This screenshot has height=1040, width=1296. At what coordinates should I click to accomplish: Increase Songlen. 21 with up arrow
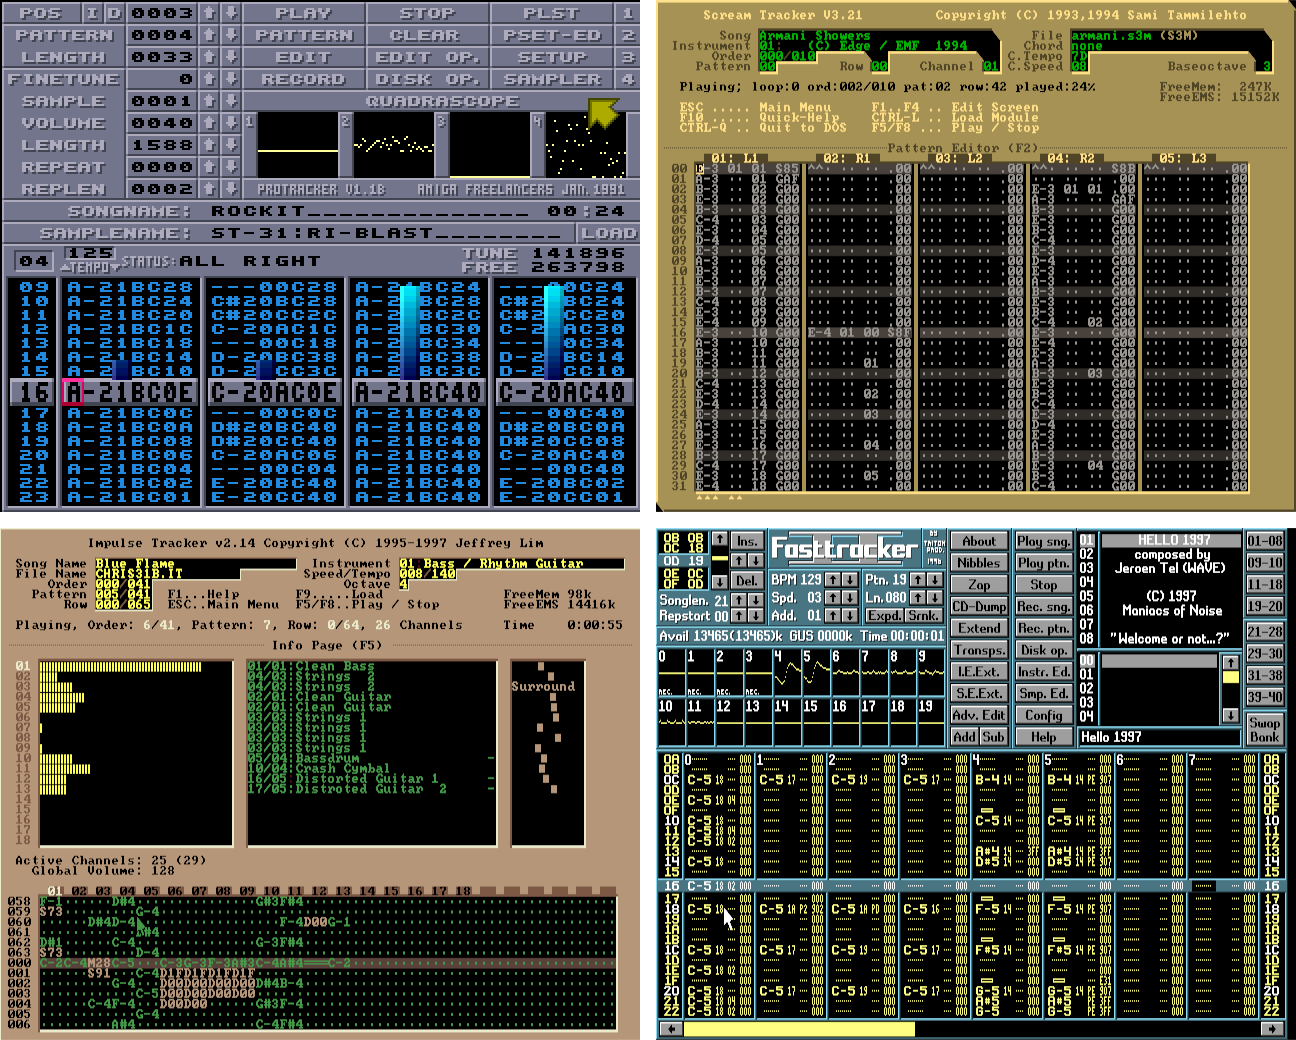(738, 600)
